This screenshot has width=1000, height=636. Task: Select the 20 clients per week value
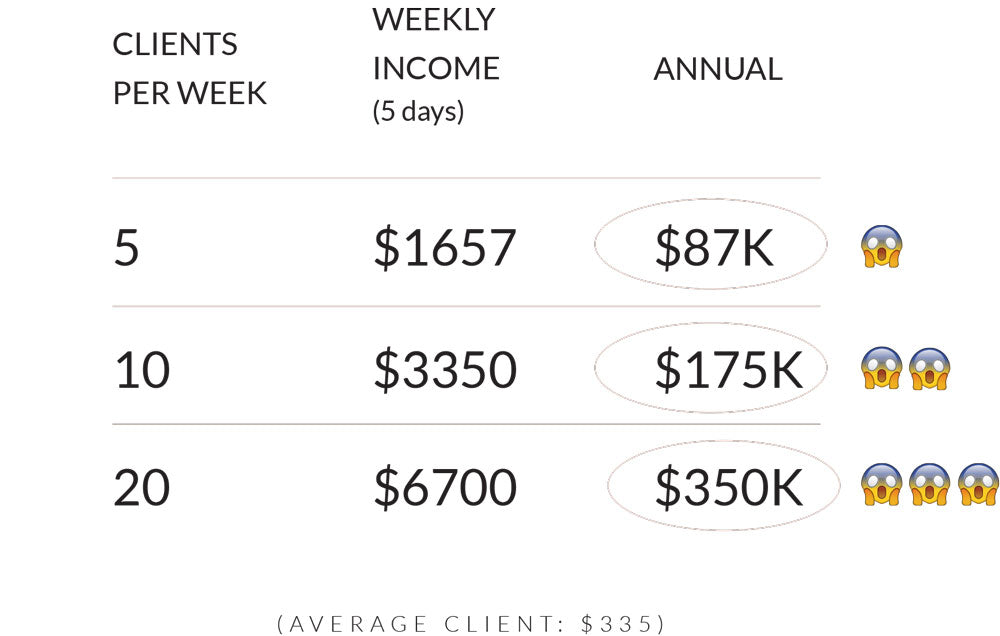click(142, 487)
